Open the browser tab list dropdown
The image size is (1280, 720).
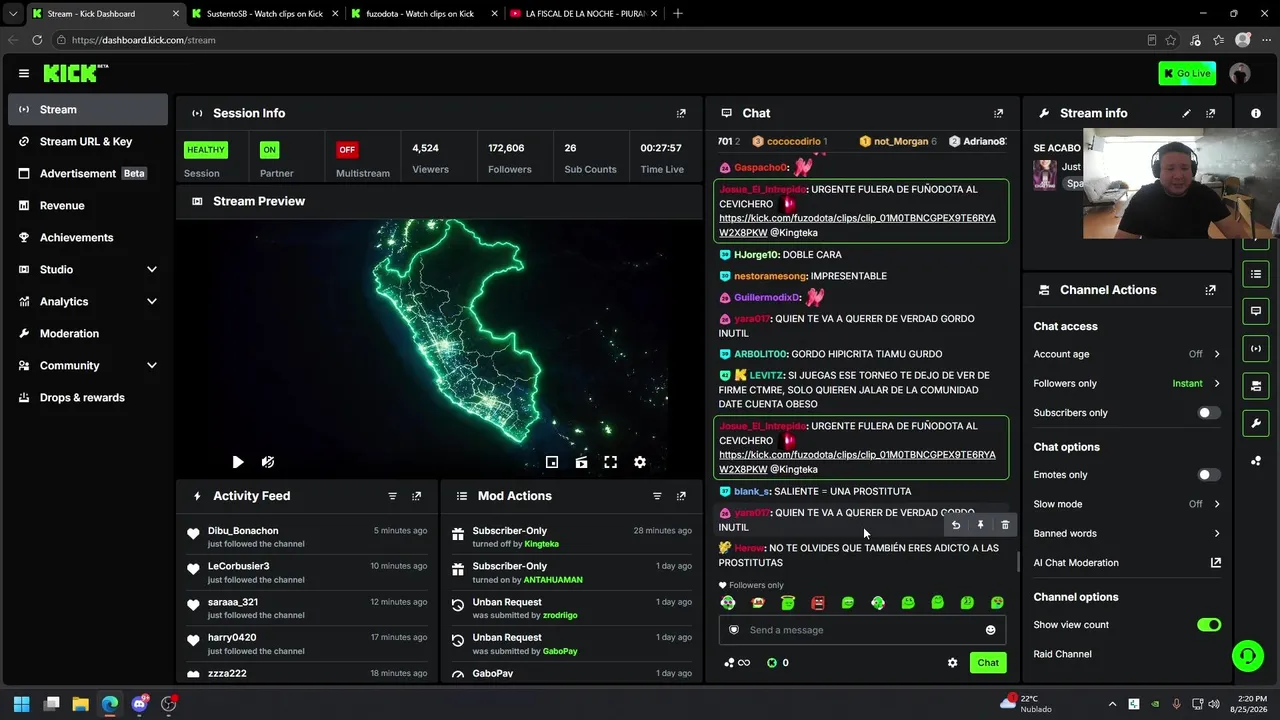(13, 14)
